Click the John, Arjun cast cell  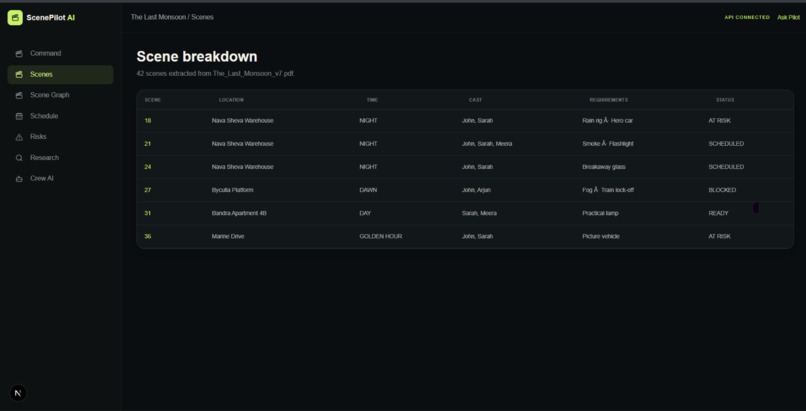pyautogui.click(x=476, y=190)
